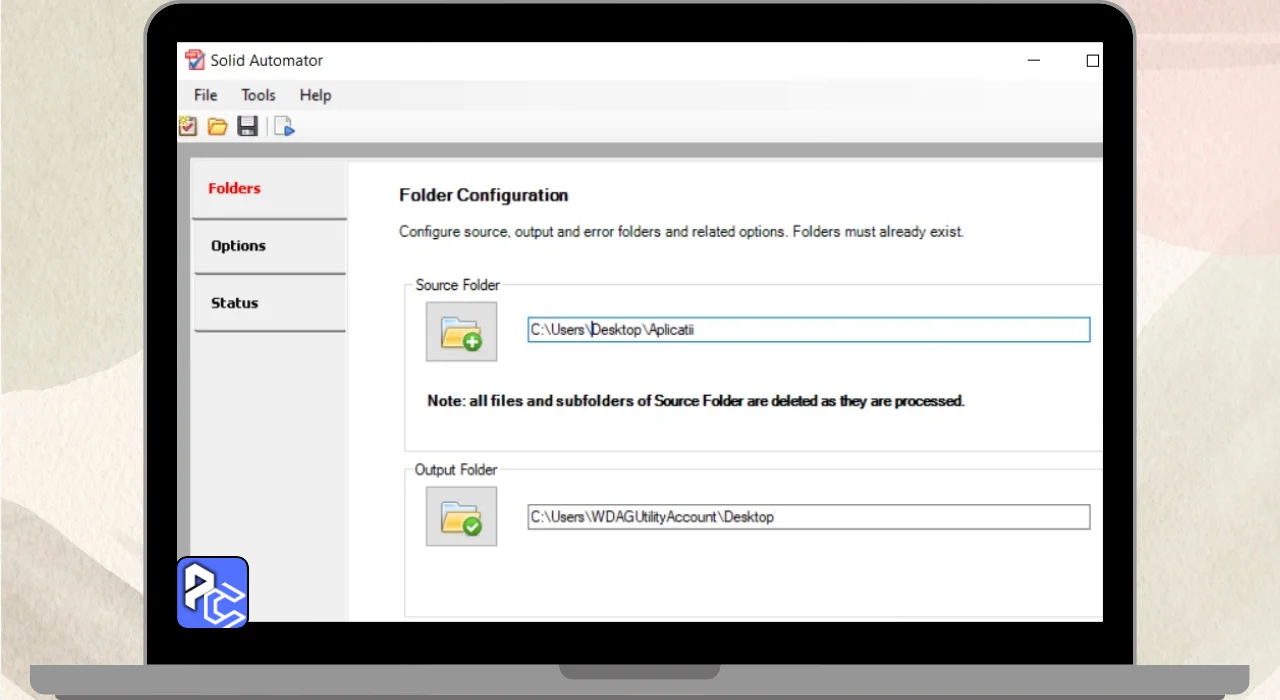Switch to the Options tab

click(x=238, y=246)
